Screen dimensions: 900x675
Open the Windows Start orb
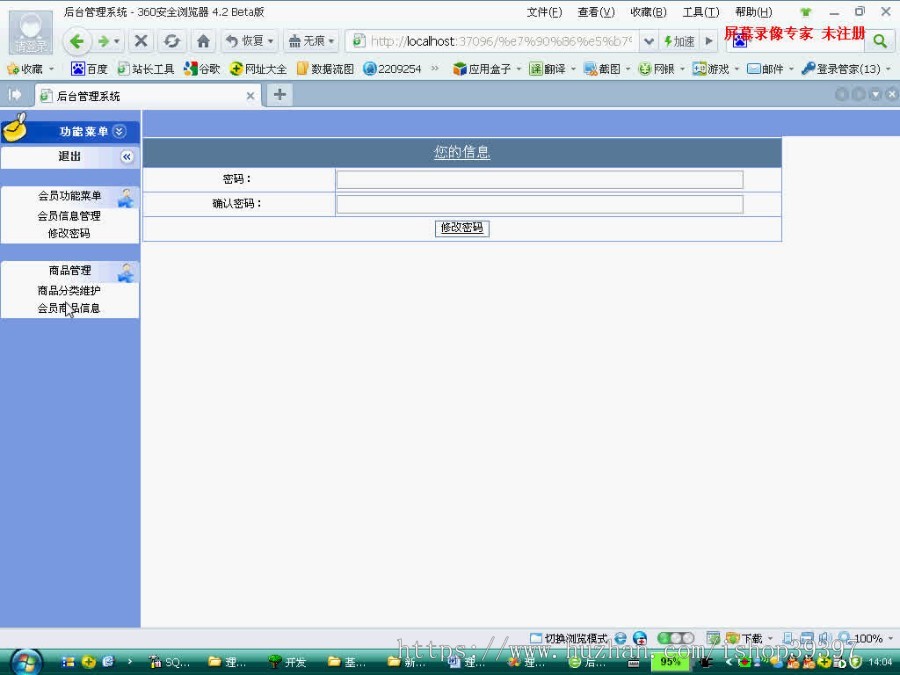[x=26, y=662]
